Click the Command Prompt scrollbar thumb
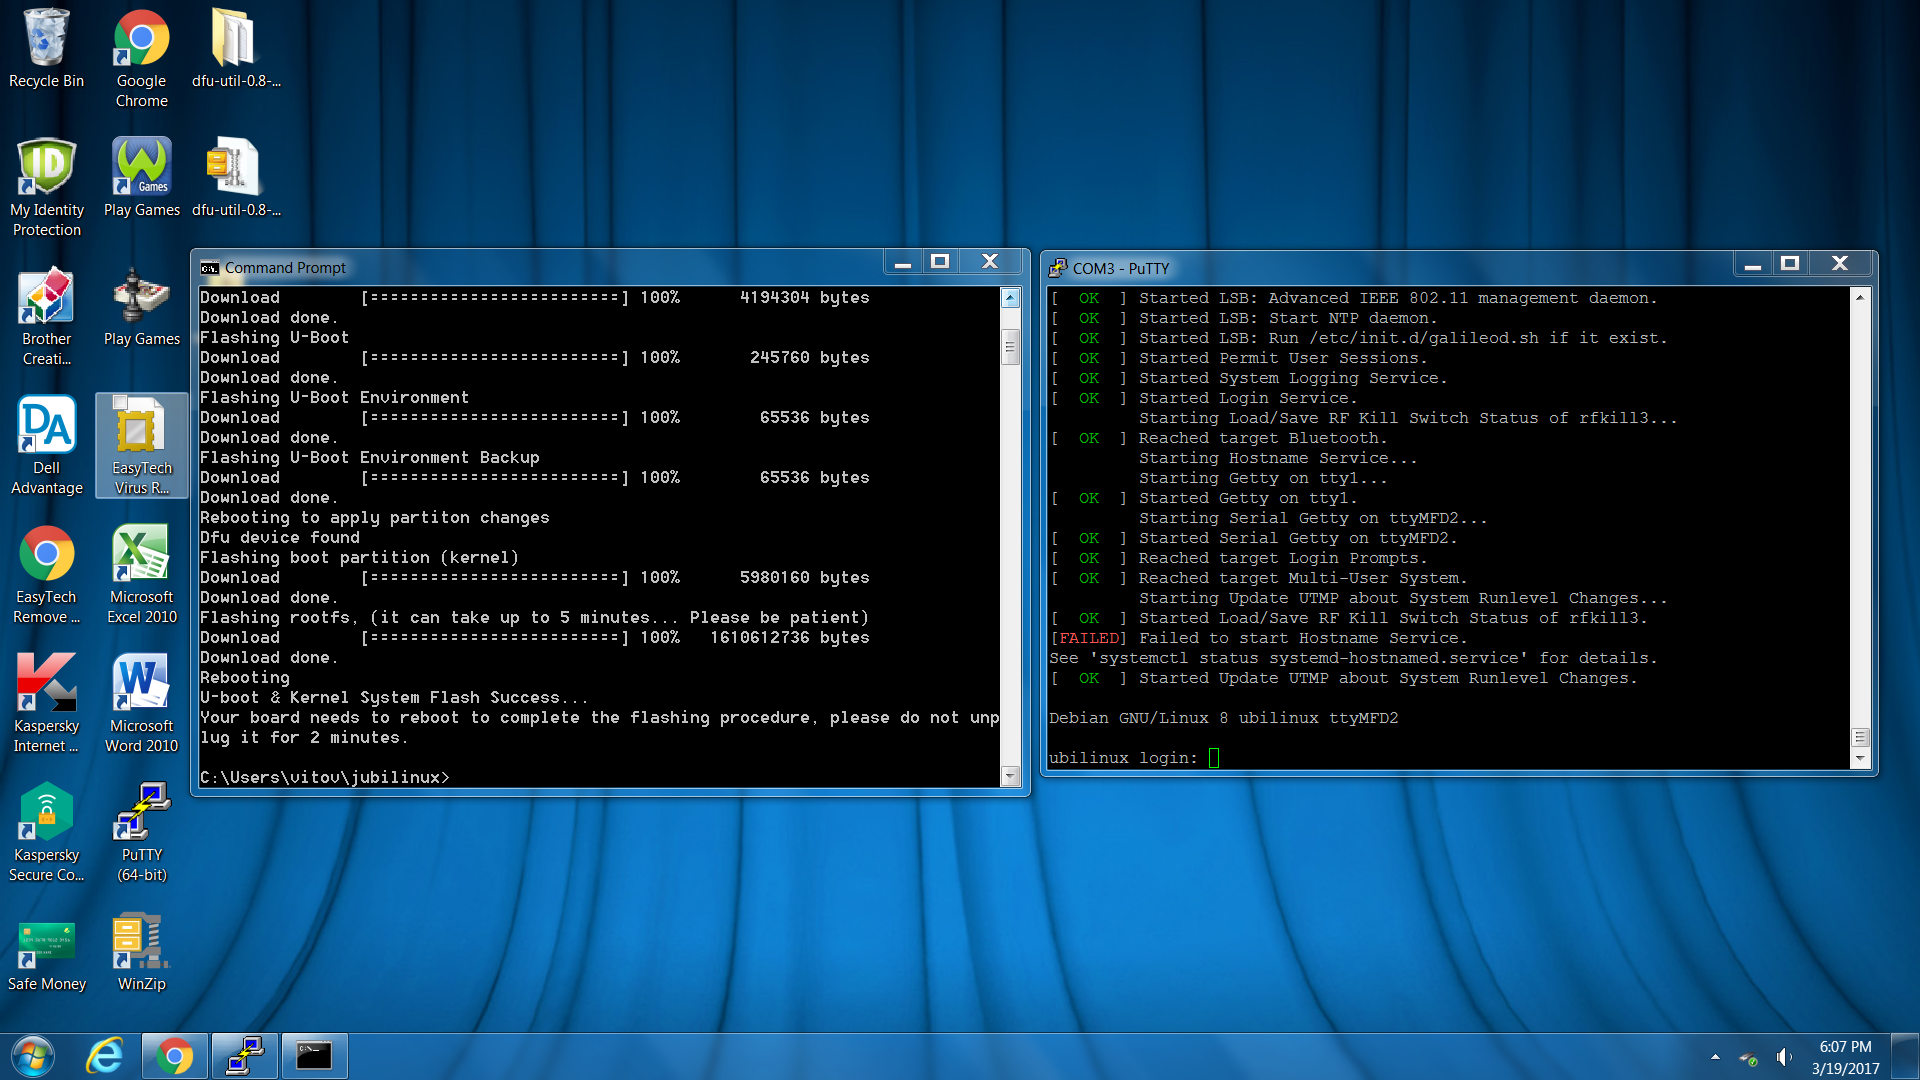Viewport: 1920px width, 1080px height. pyautogui.click(x=1010, y=347)
